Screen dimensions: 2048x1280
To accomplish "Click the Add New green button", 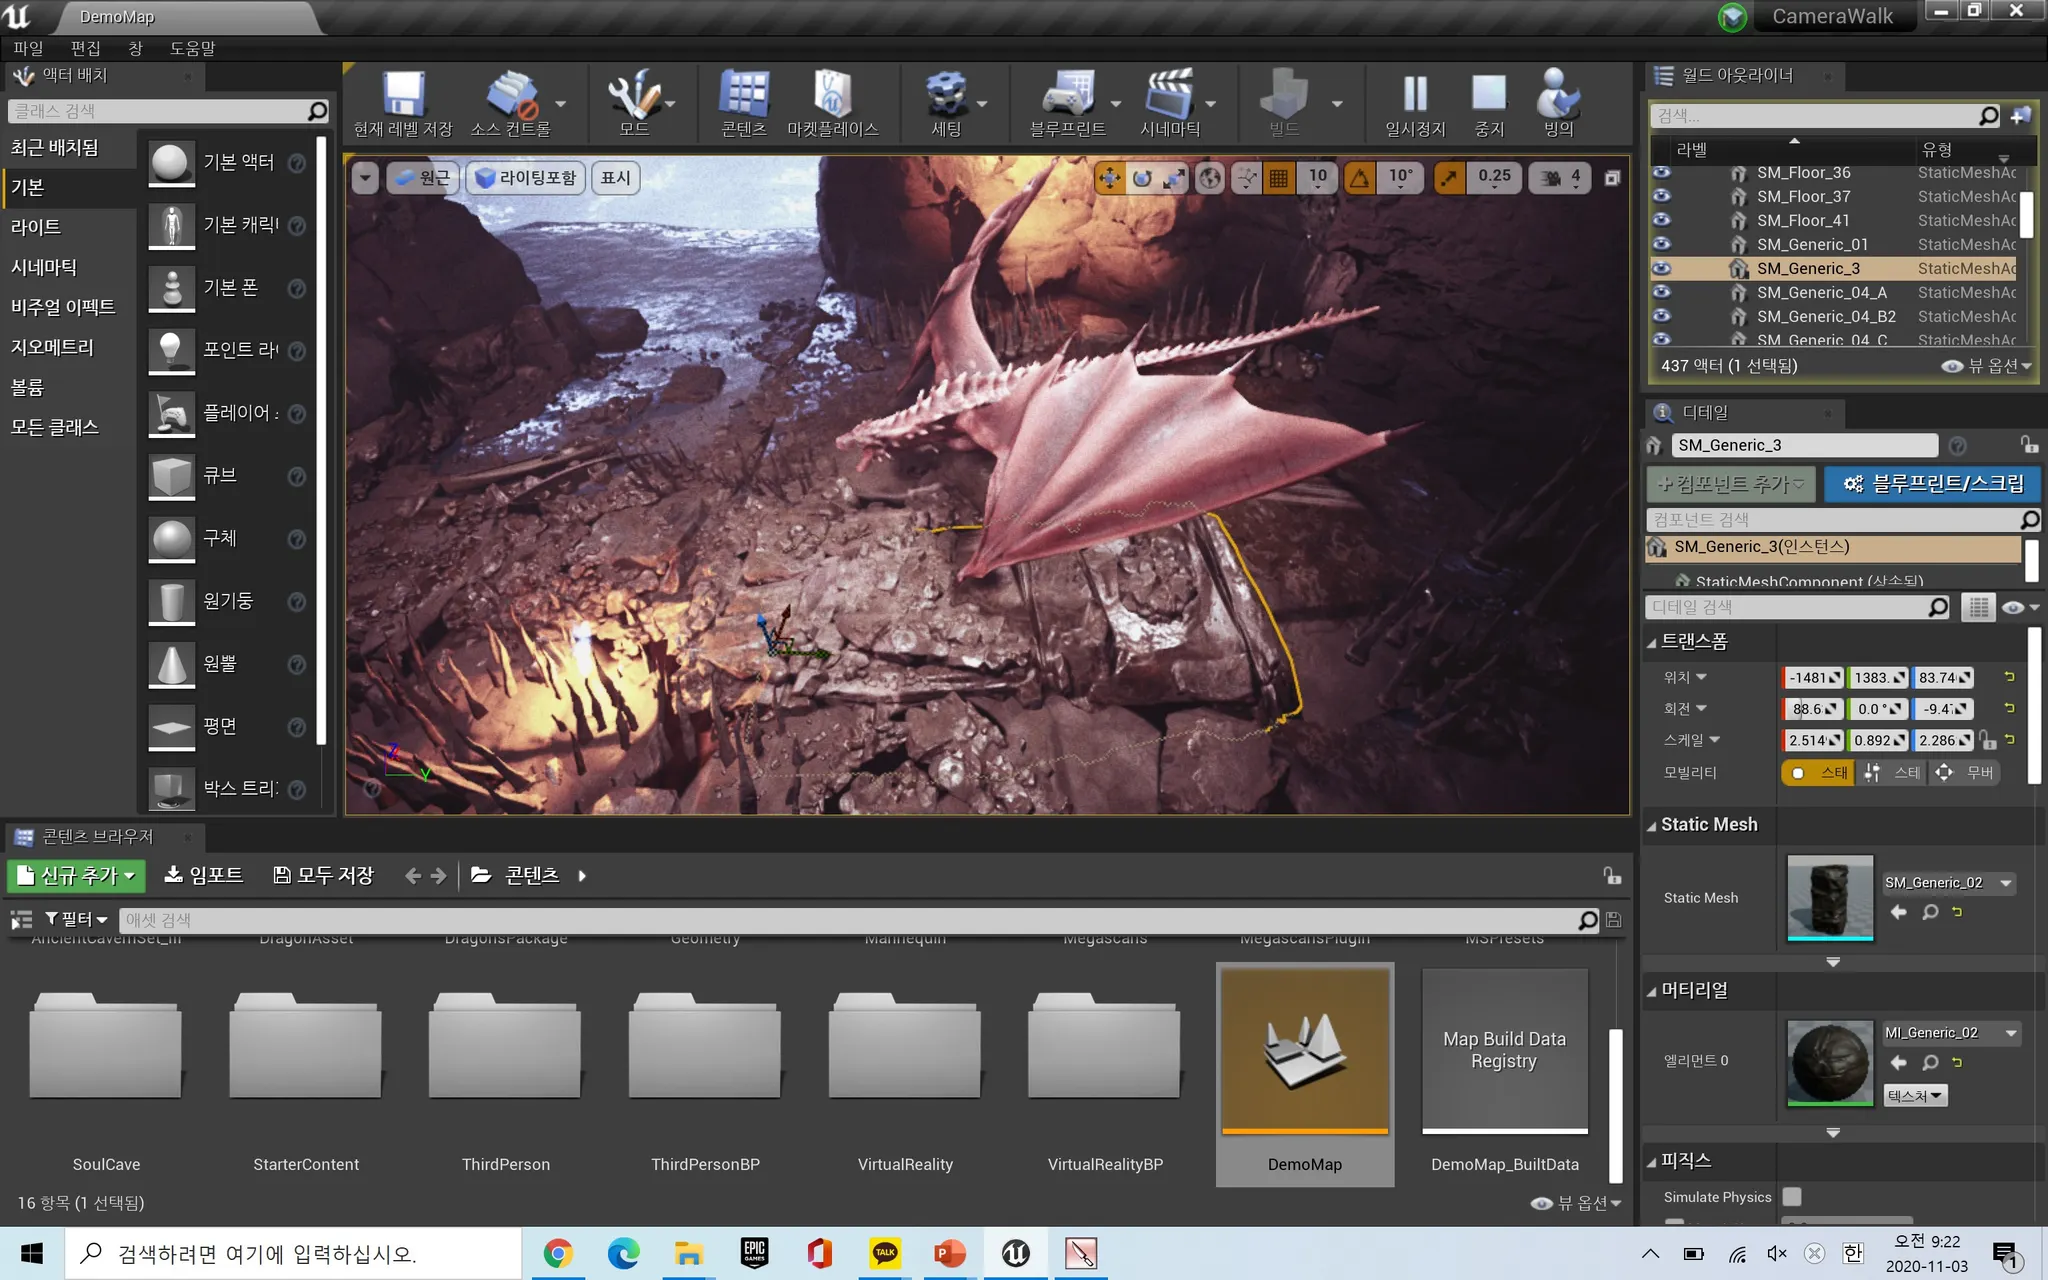I will (x=77, y=875).
